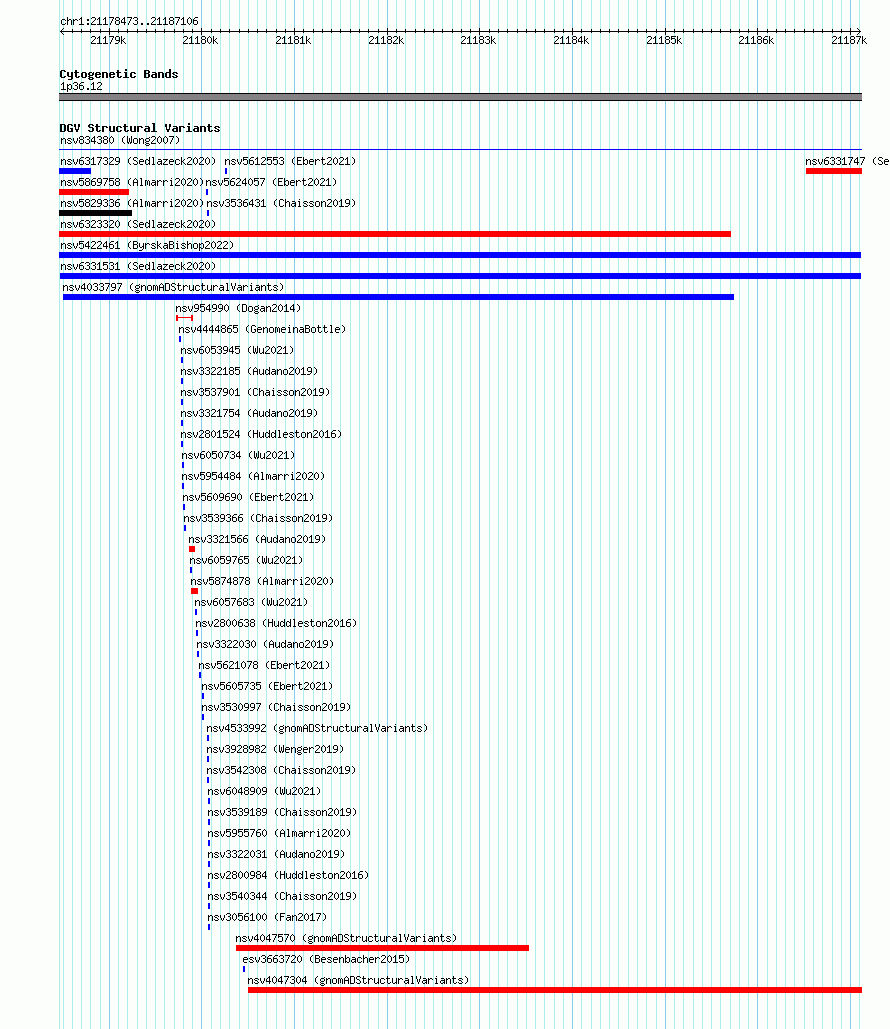Click the 21185k ruler tick label
This screenshot has width=890, height=1029.
[x=664, y=40]
